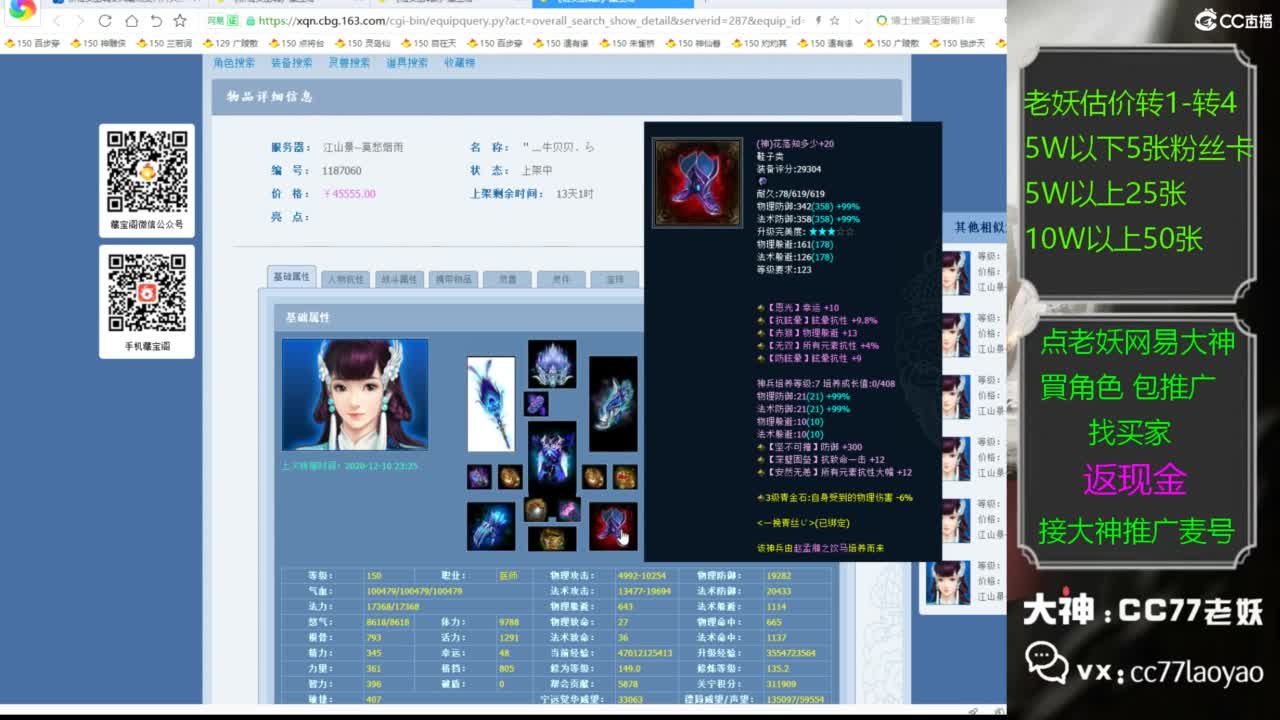Click the listing number 1187060

(342, 171)
